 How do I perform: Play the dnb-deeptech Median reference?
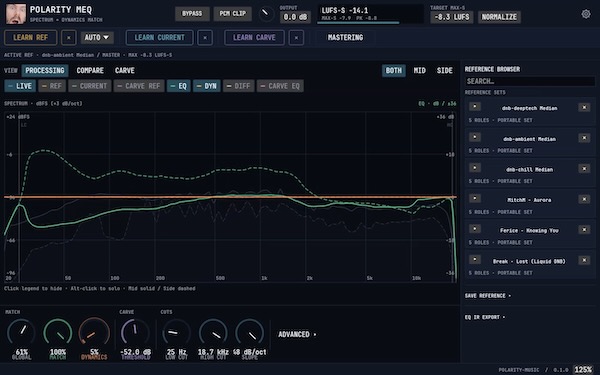[475, 106]
